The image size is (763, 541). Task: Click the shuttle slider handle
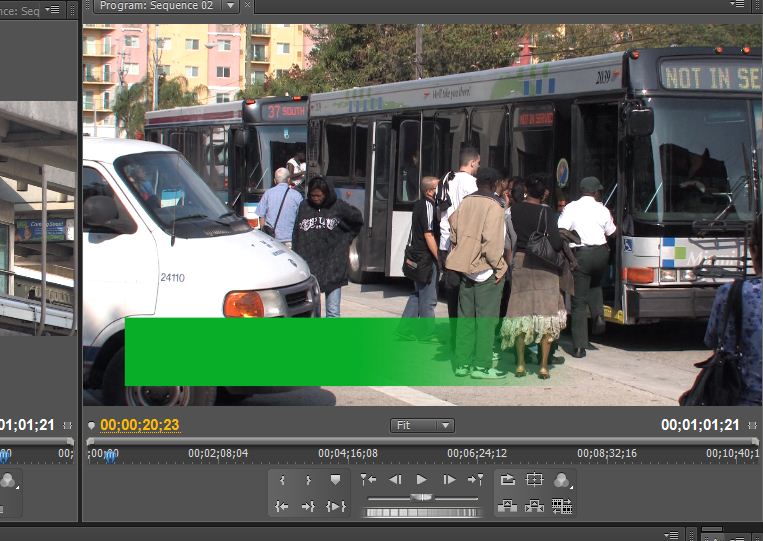click(422, 497)
